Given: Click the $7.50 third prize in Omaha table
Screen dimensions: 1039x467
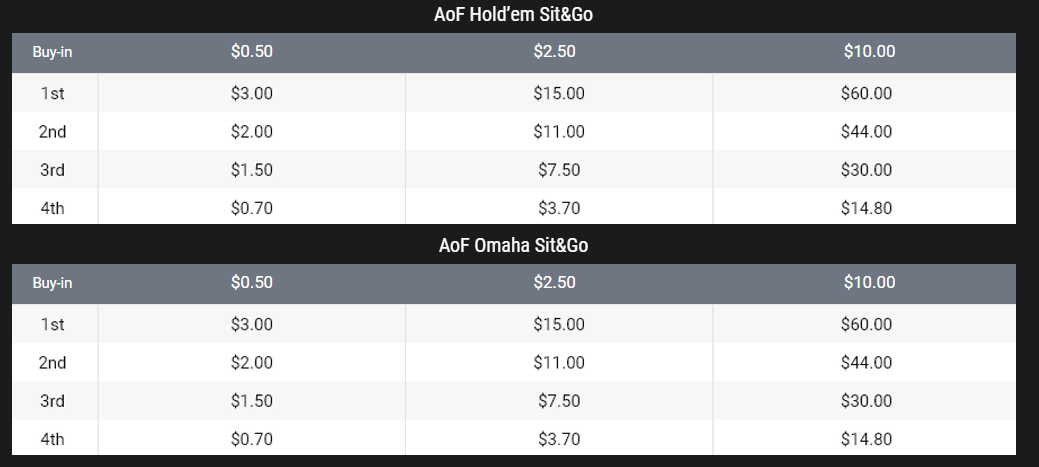Looking at the screenshot, I should click(x=559, y=401).
